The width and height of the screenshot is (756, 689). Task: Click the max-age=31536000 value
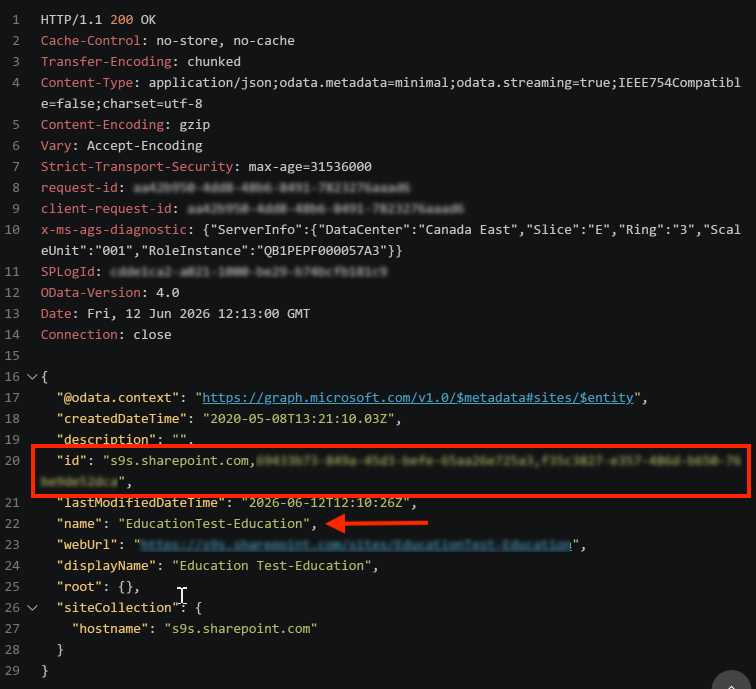tap(310, 167)
